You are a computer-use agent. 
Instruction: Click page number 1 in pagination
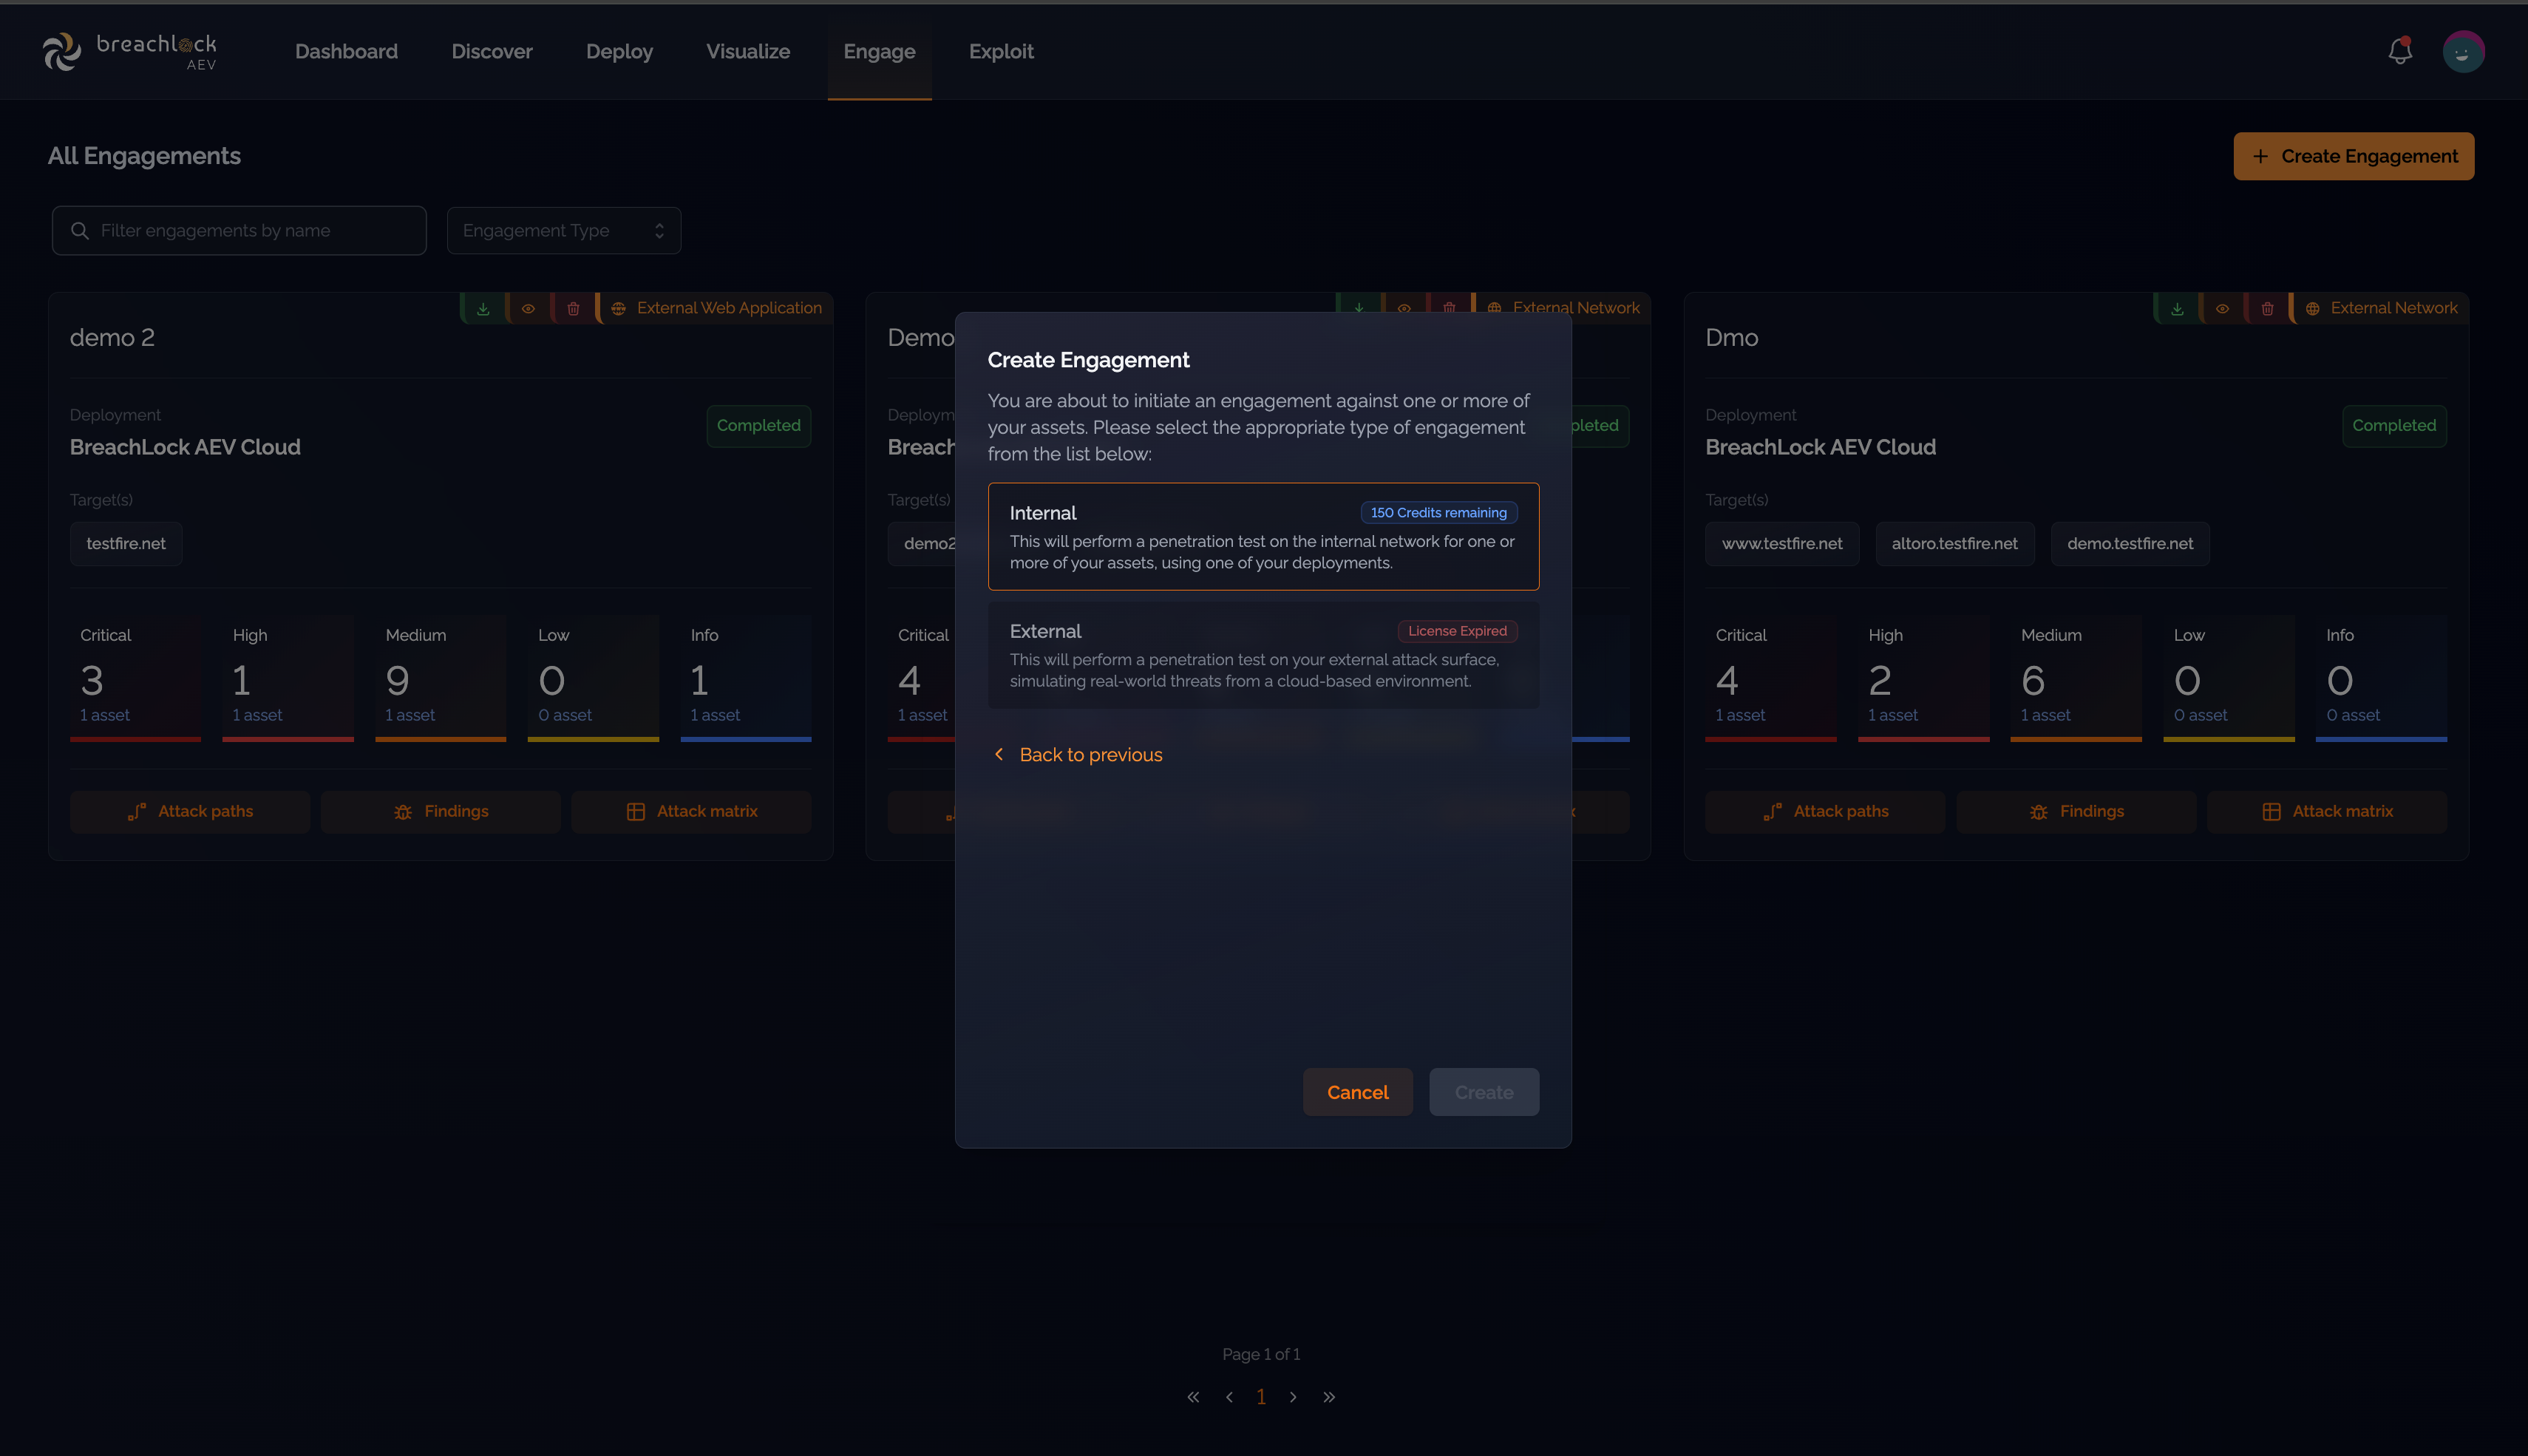click(1261, 1397)
